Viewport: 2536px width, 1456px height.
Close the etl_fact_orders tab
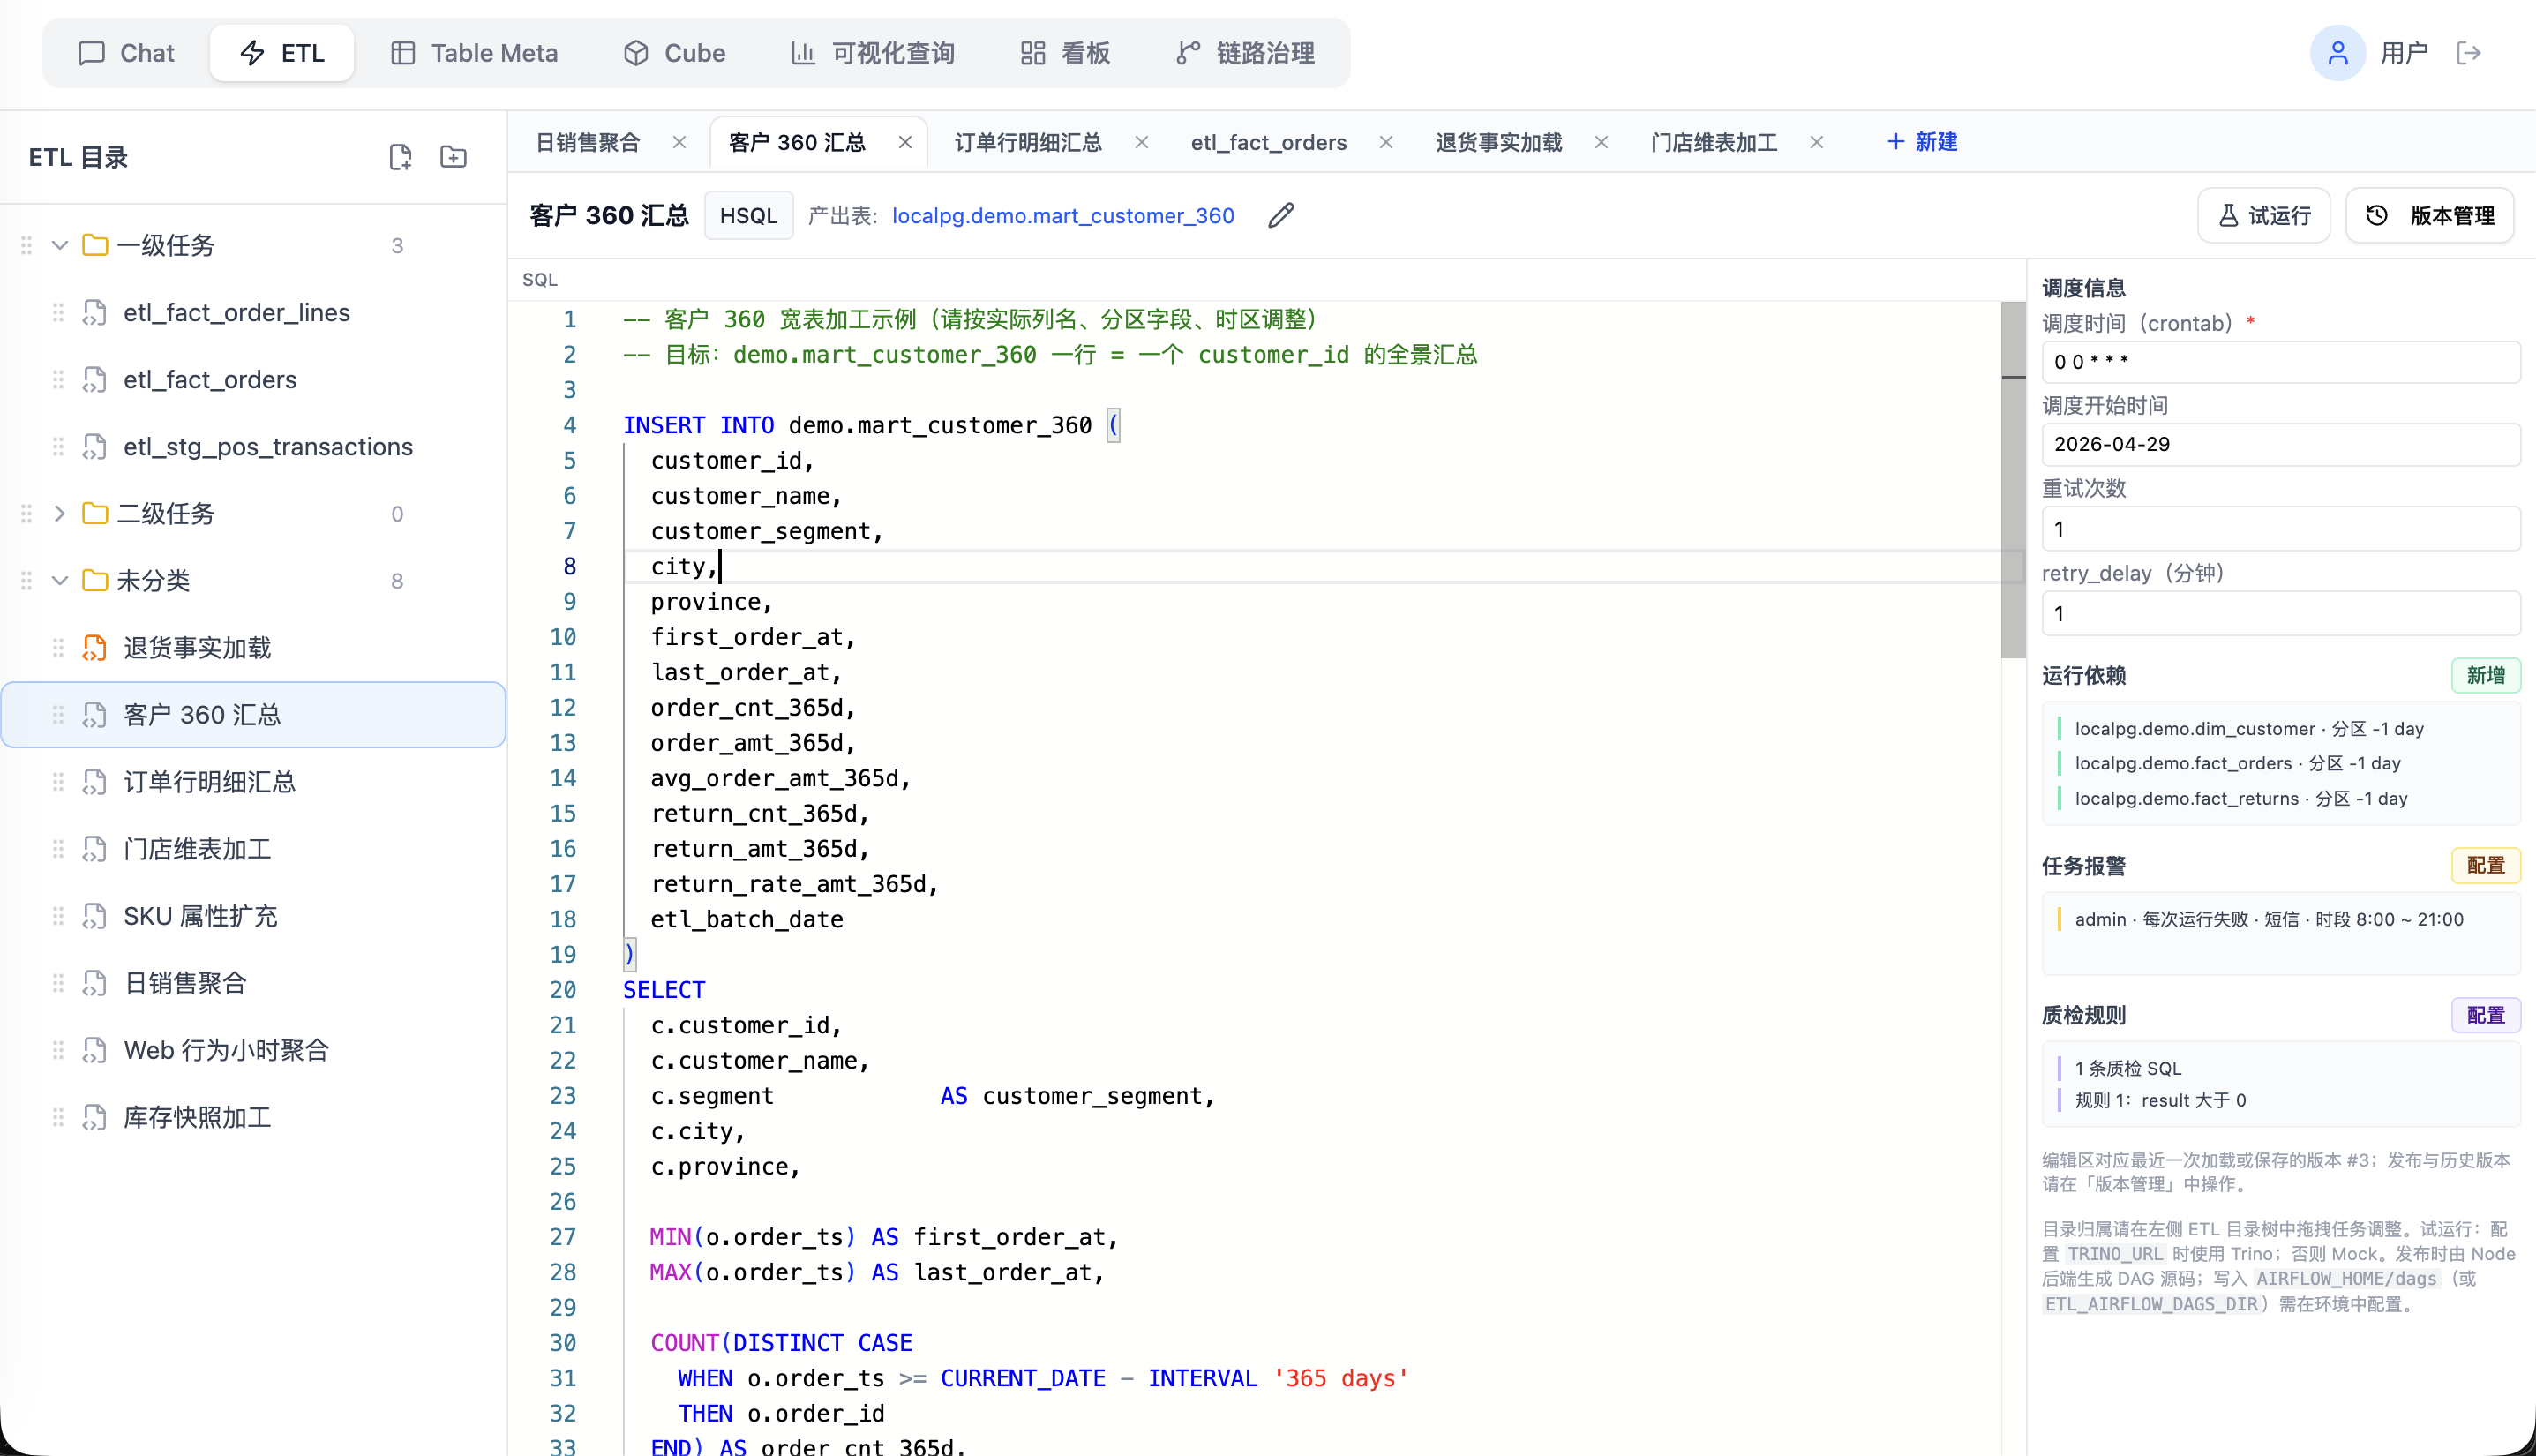click(1386, 142)
